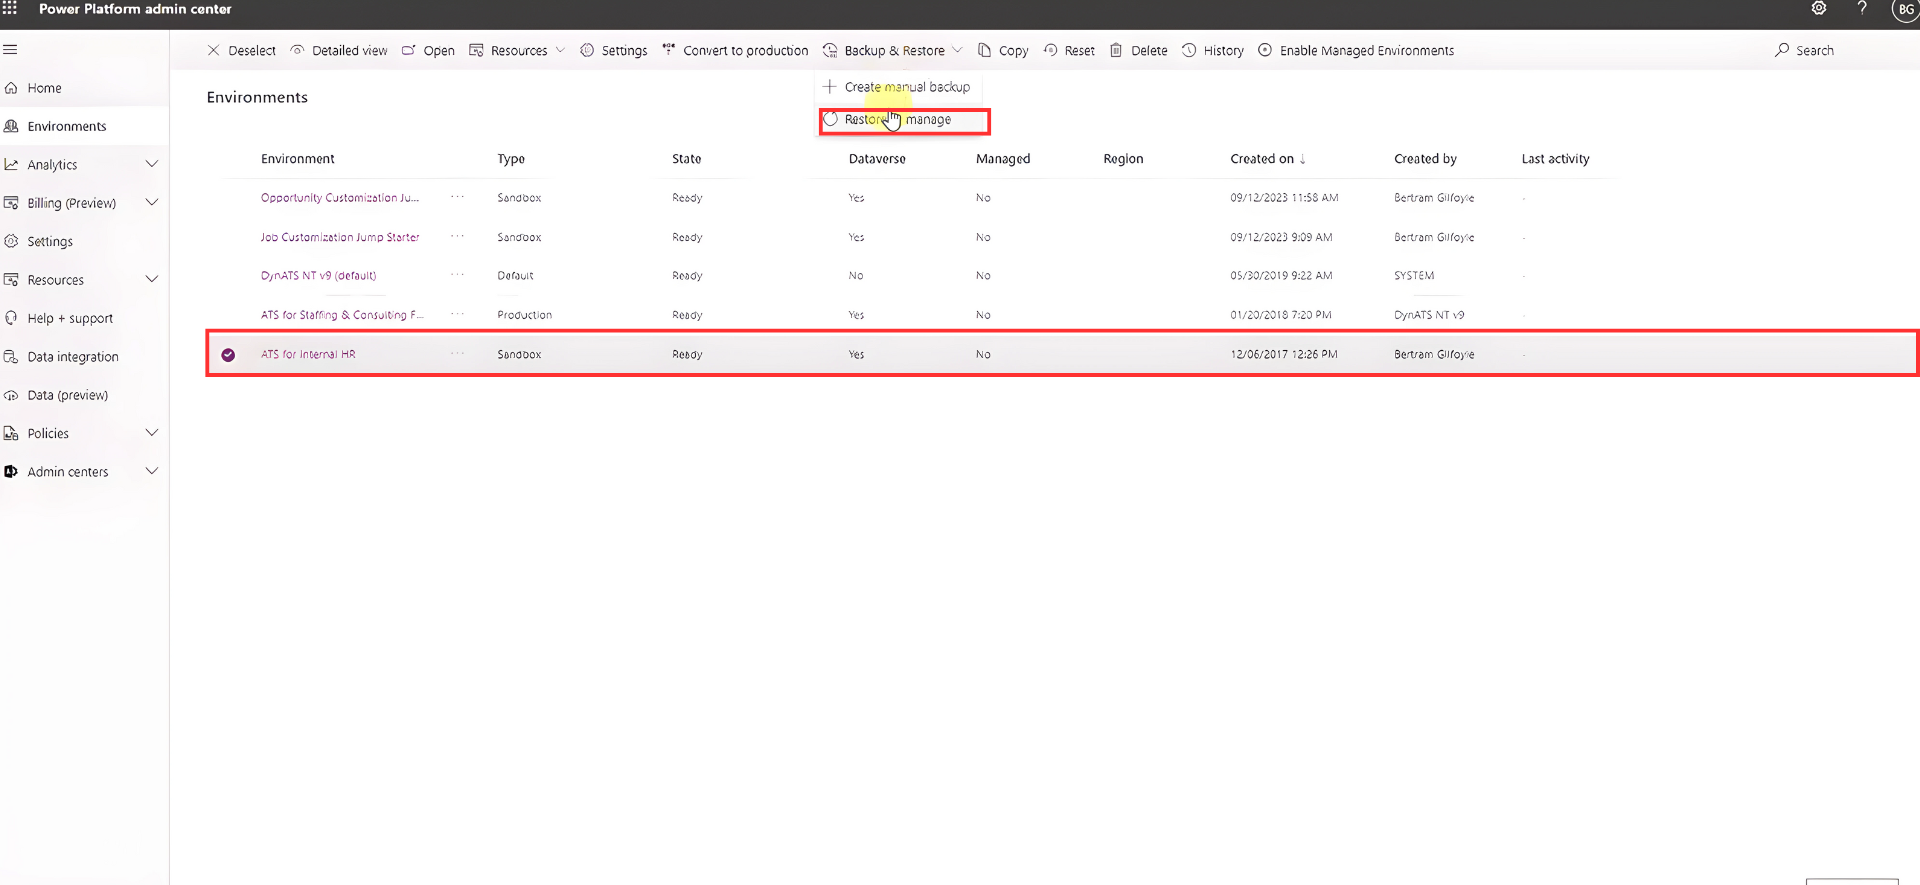Click the State column header
Image resolution: width=1920 pixels, height=885 pixels.
click(687, 159)
